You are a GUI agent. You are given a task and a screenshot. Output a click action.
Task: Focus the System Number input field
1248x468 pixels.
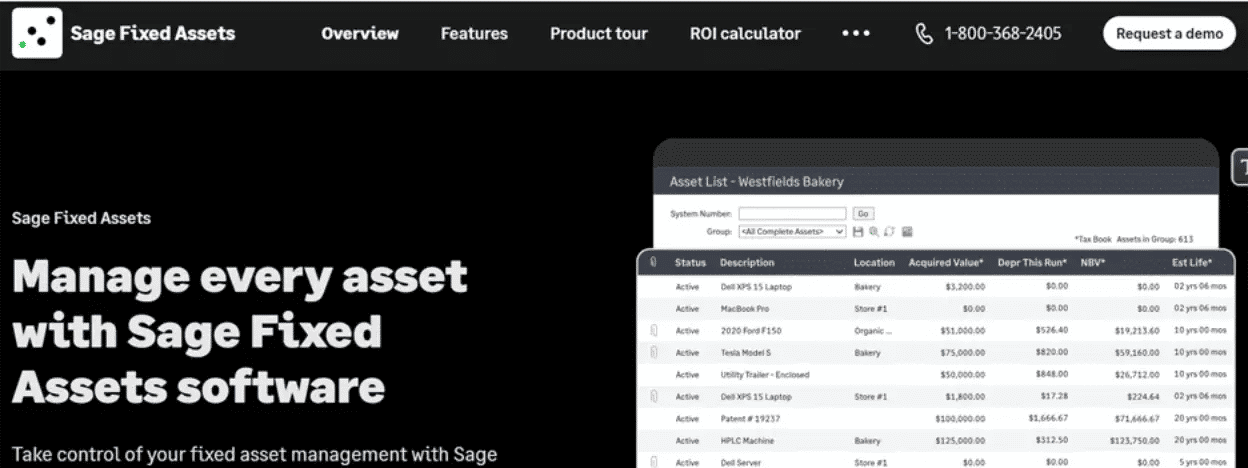coord(792,214)
